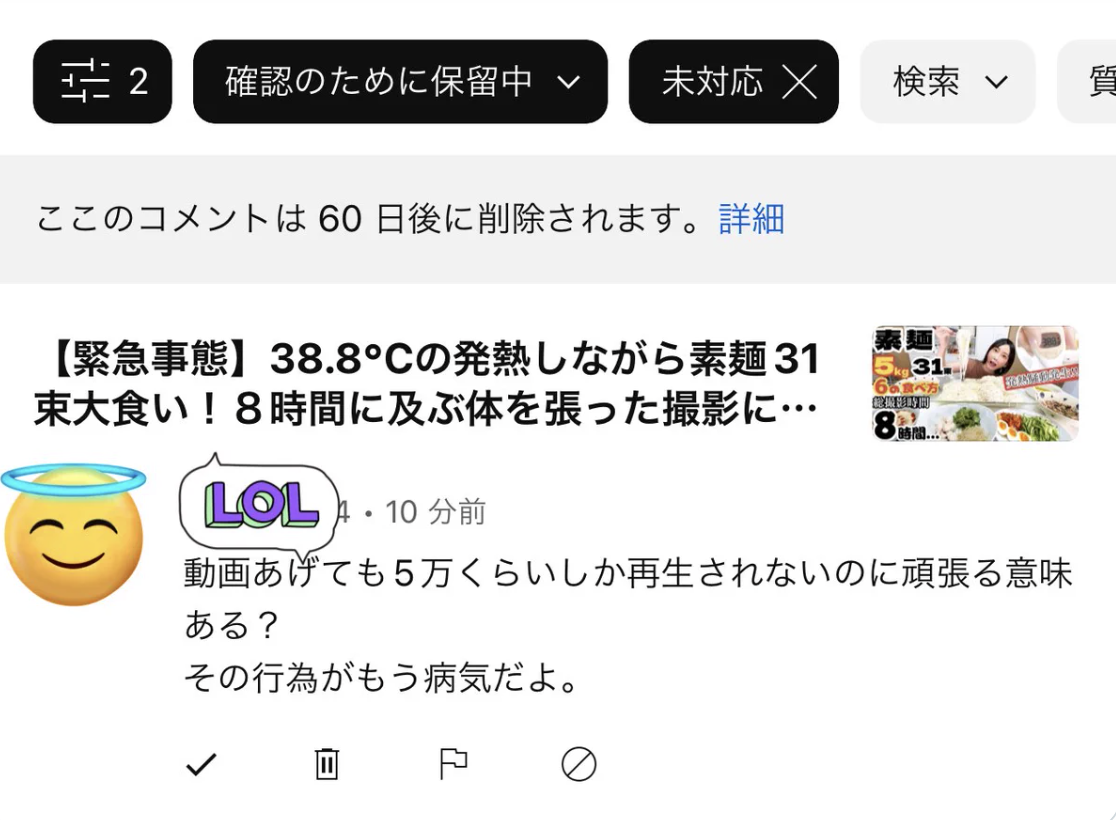This screenshot has height=820, width=1116.
Task: Tap the LOL speech bubble sticker
Action: (x=258, y=505)
